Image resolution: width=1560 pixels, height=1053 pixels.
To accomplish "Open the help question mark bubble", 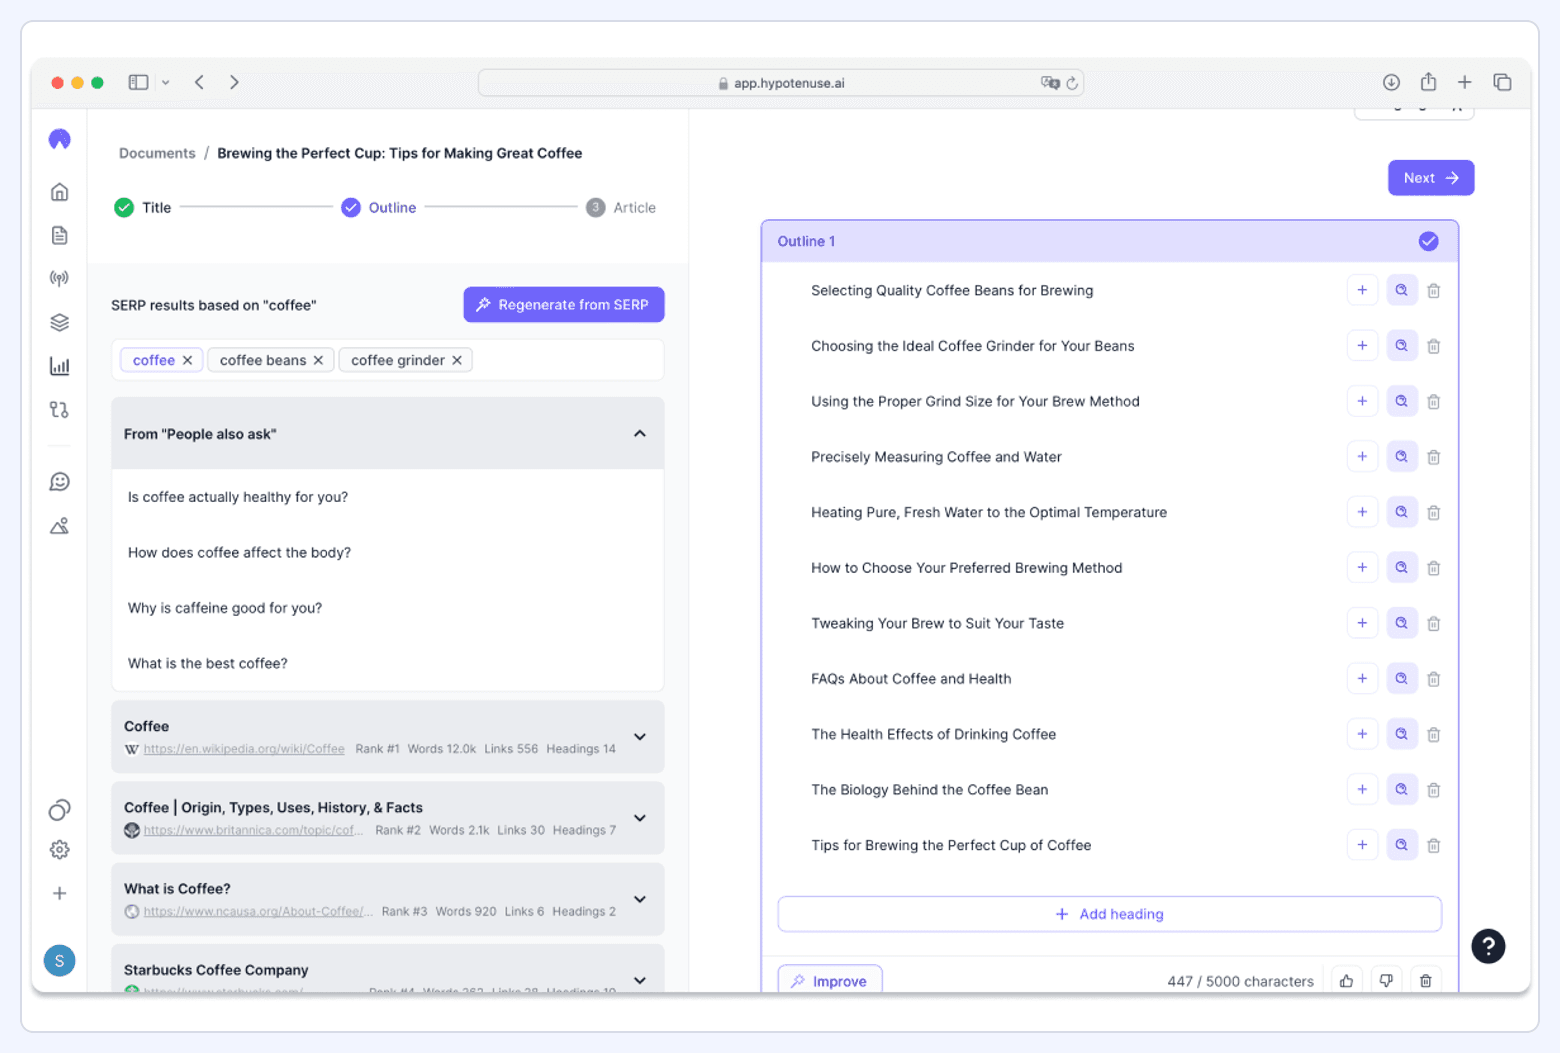I will (x=1487, y=946).
